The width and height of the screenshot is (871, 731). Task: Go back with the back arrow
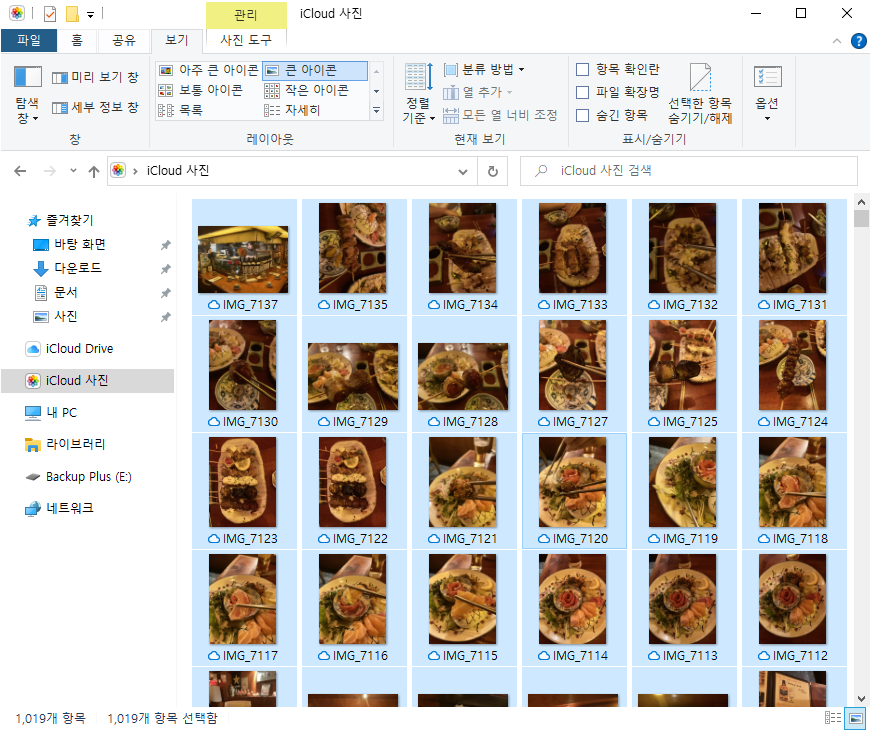point(20,171)
